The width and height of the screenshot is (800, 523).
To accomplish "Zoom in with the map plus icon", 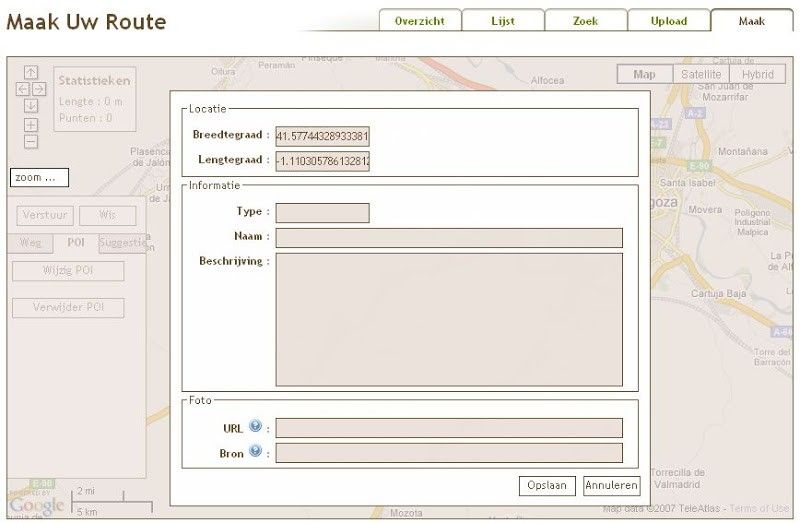I will point(31,125).
